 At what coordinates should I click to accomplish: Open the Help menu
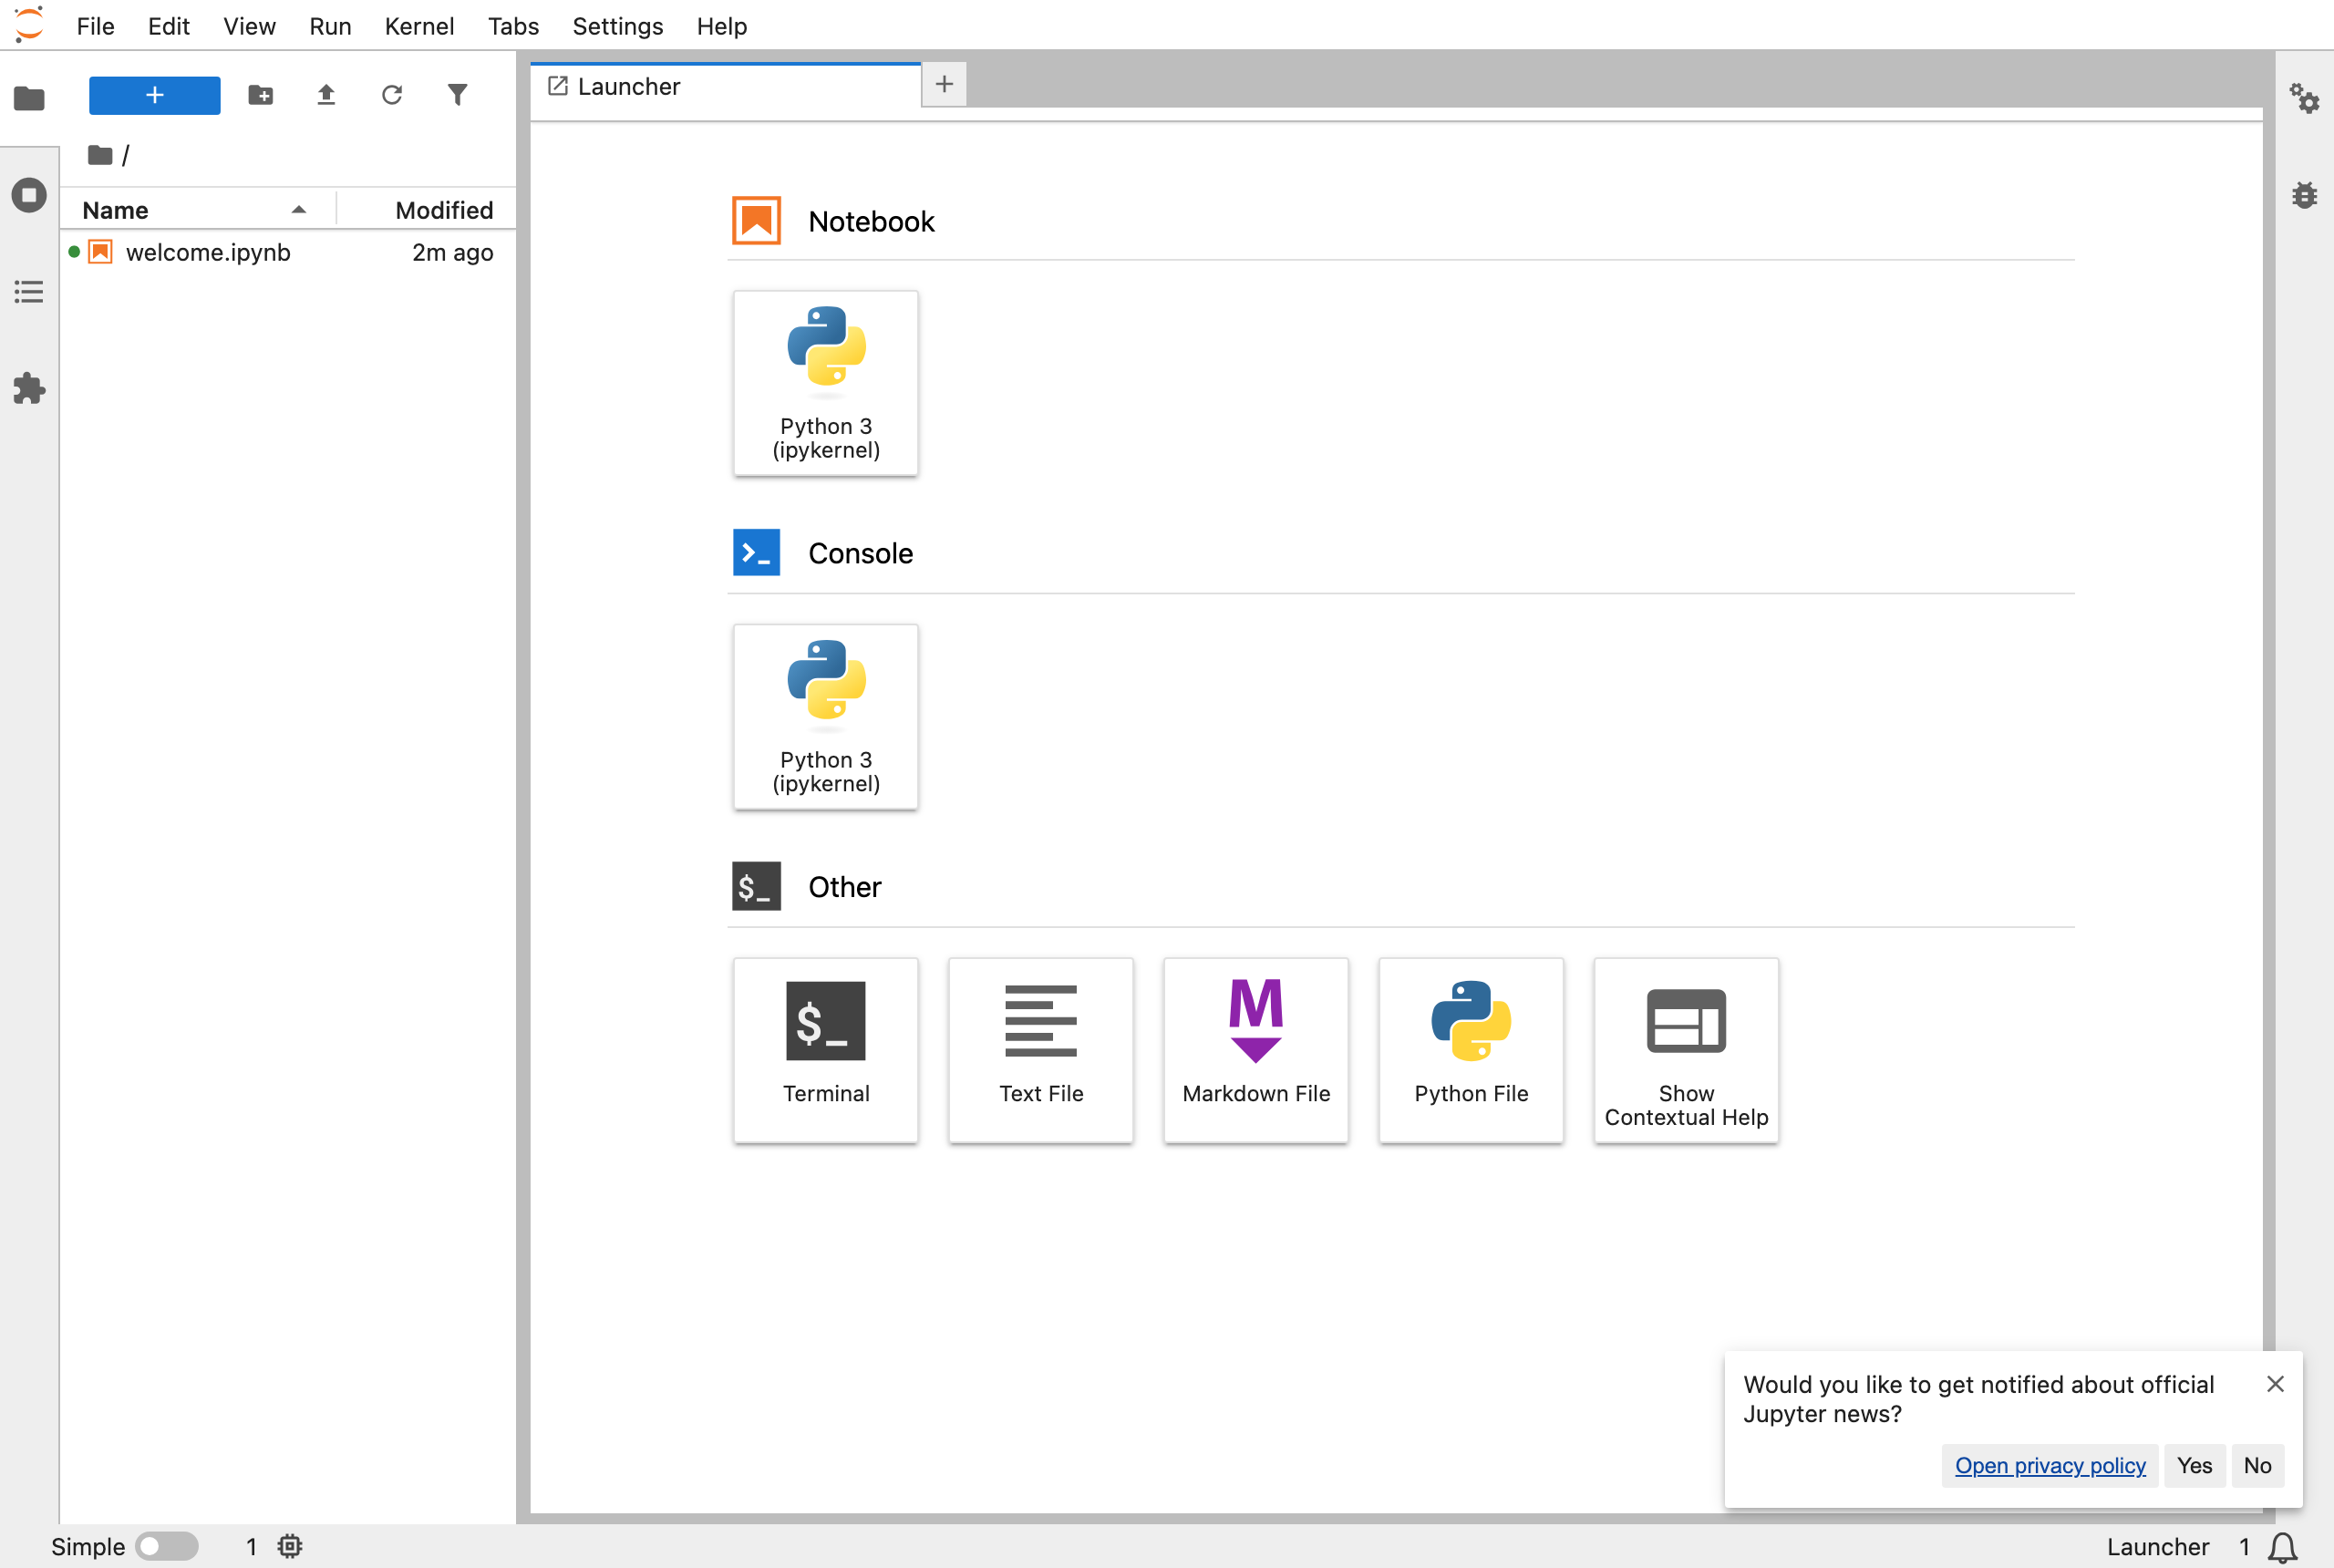pyautogui.click(x=721, y=26)
